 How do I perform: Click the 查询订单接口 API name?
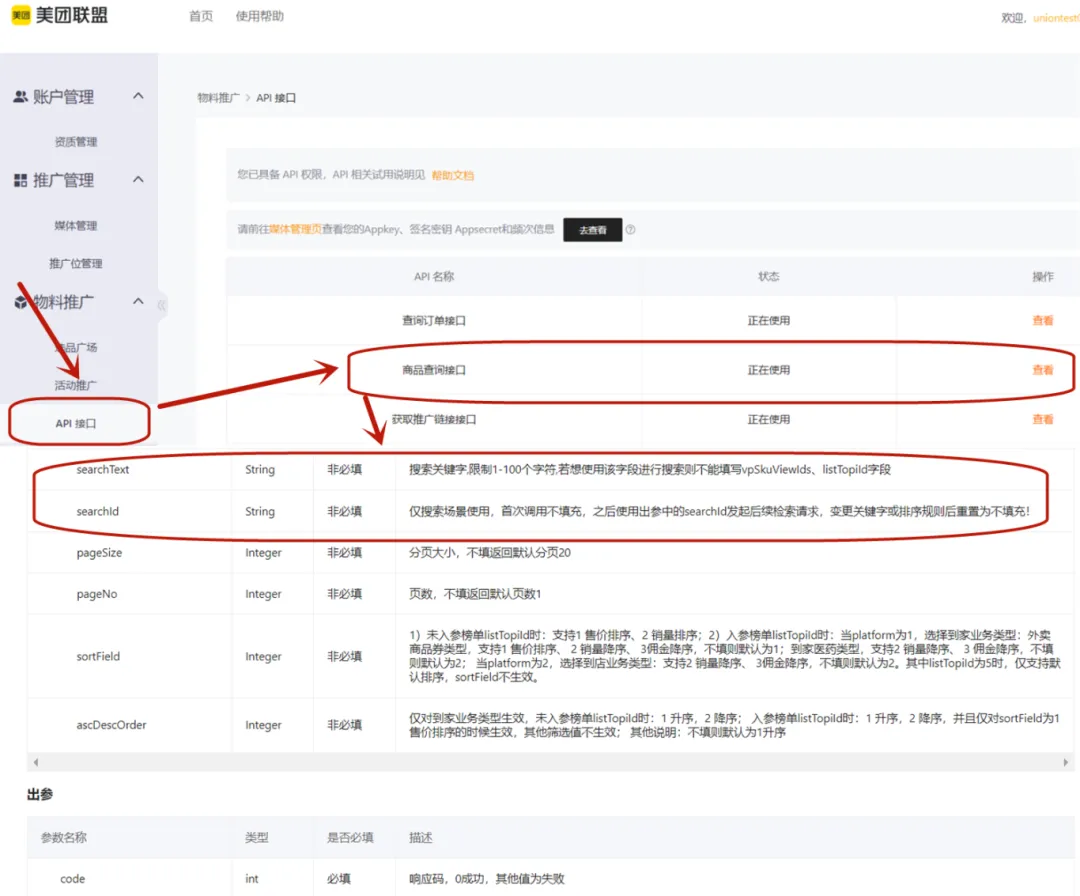(434, 321)
